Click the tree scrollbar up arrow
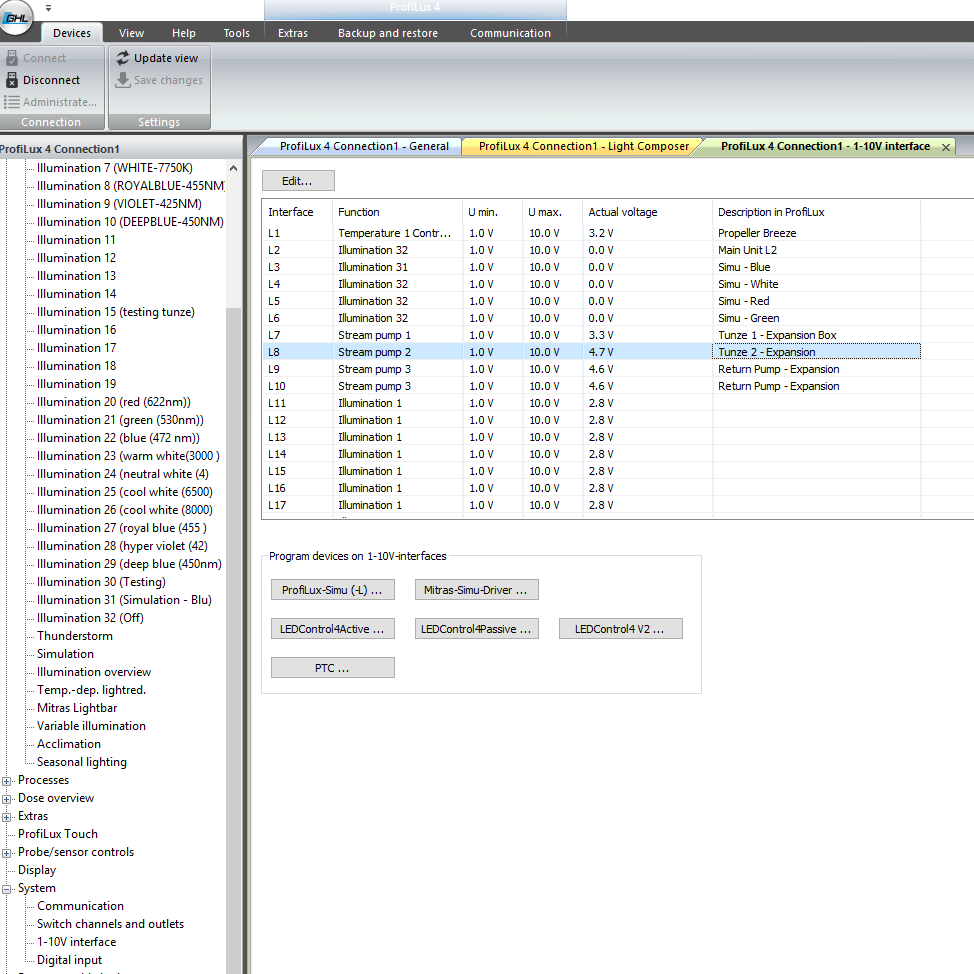 234,168
